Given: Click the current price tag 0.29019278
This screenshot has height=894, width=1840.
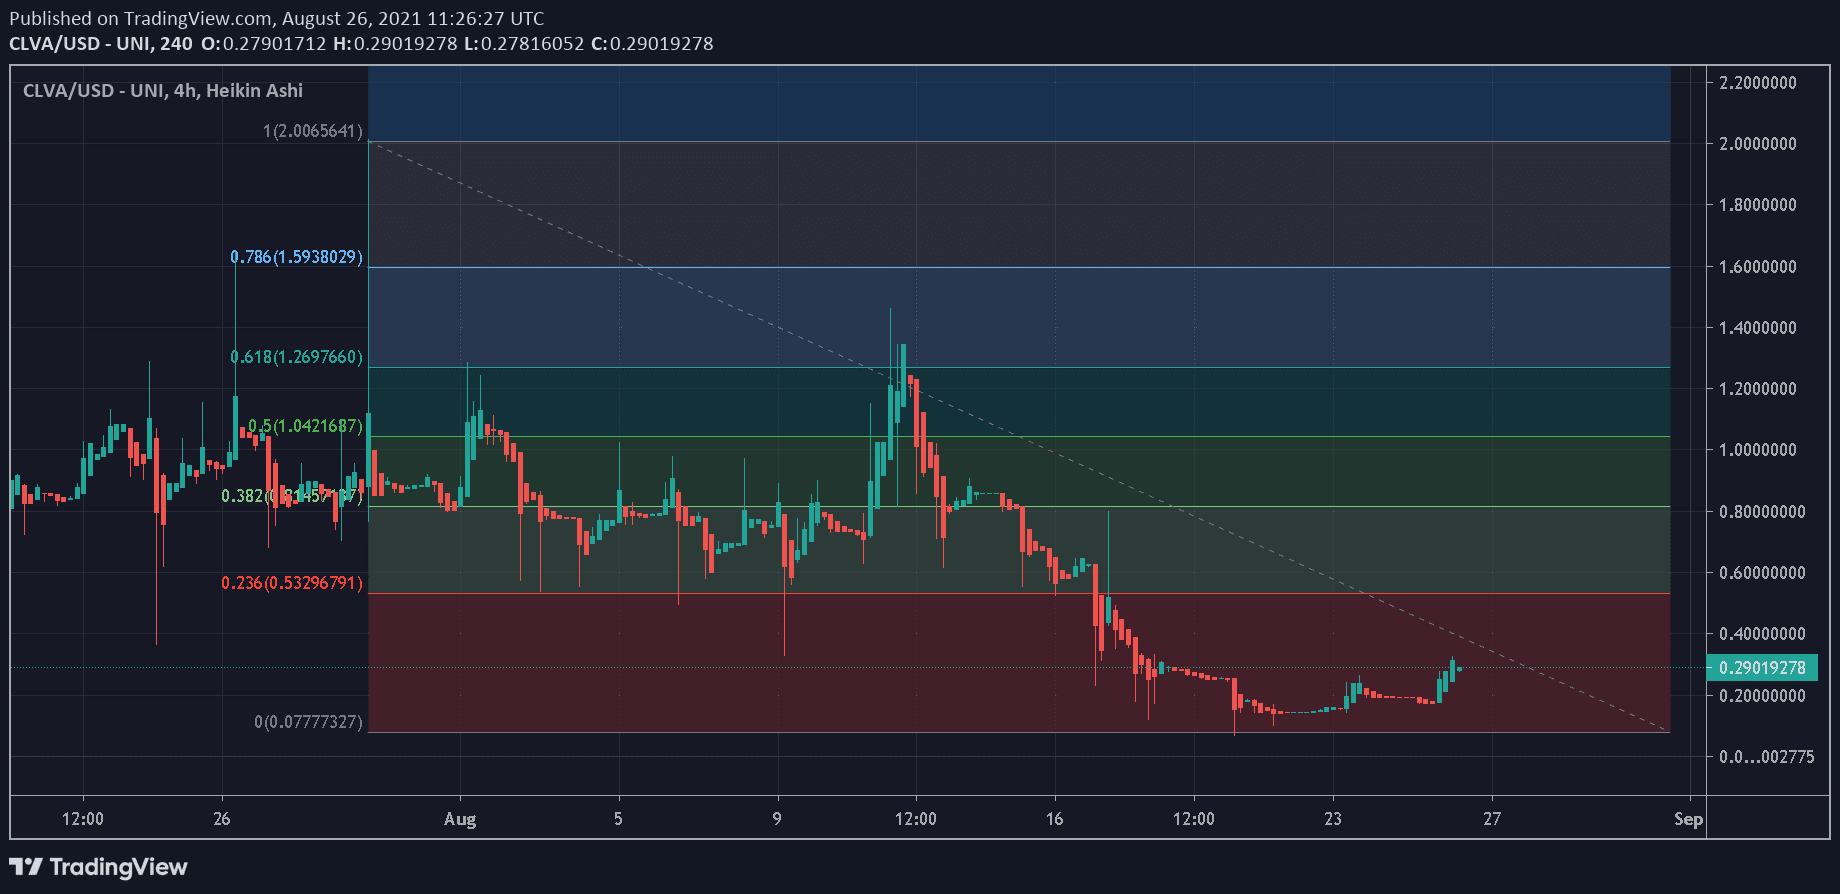Looking at the screenshot, I should pyautogui.click(x=1761, y=668).
